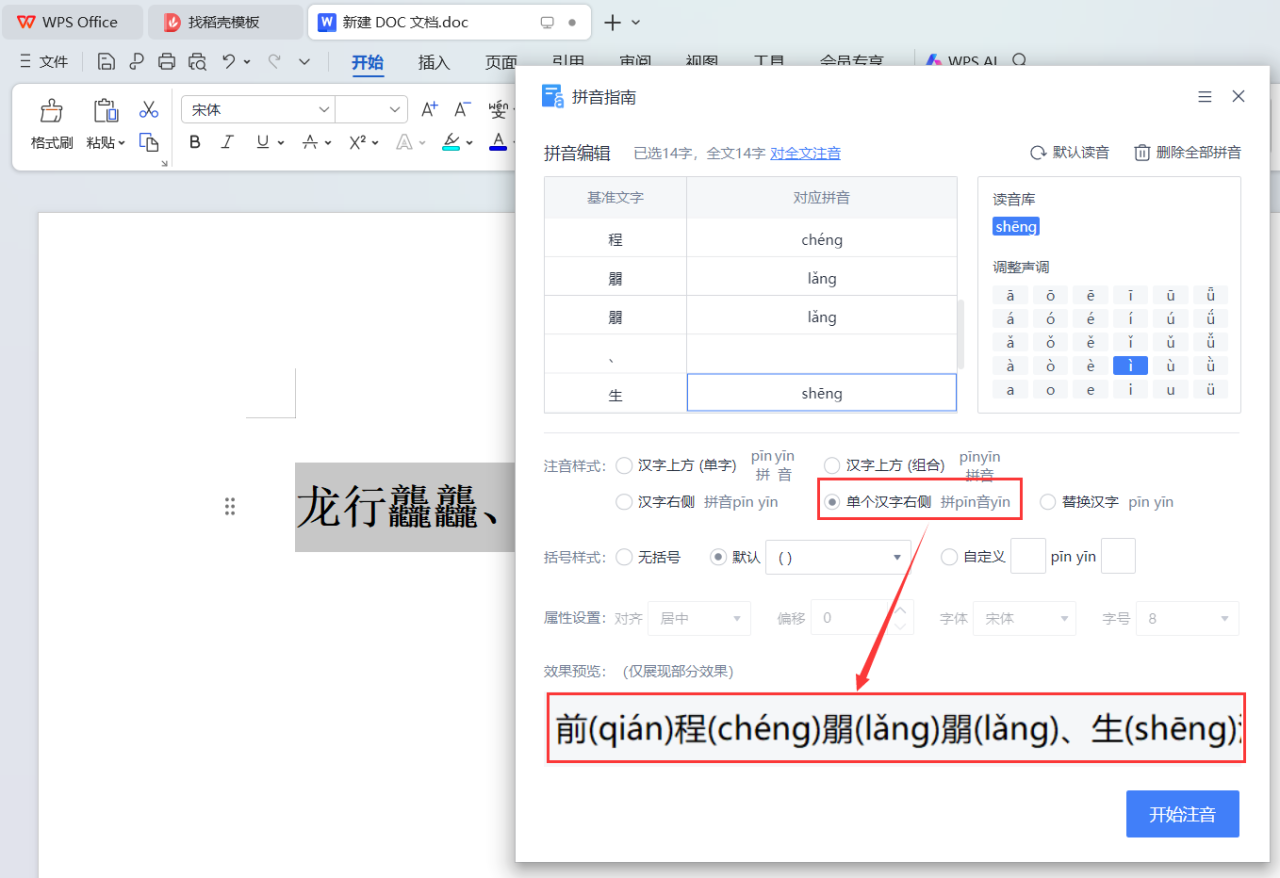
Task: Click the tone letter ü in last row
Action: click(x=1210, y=390)
